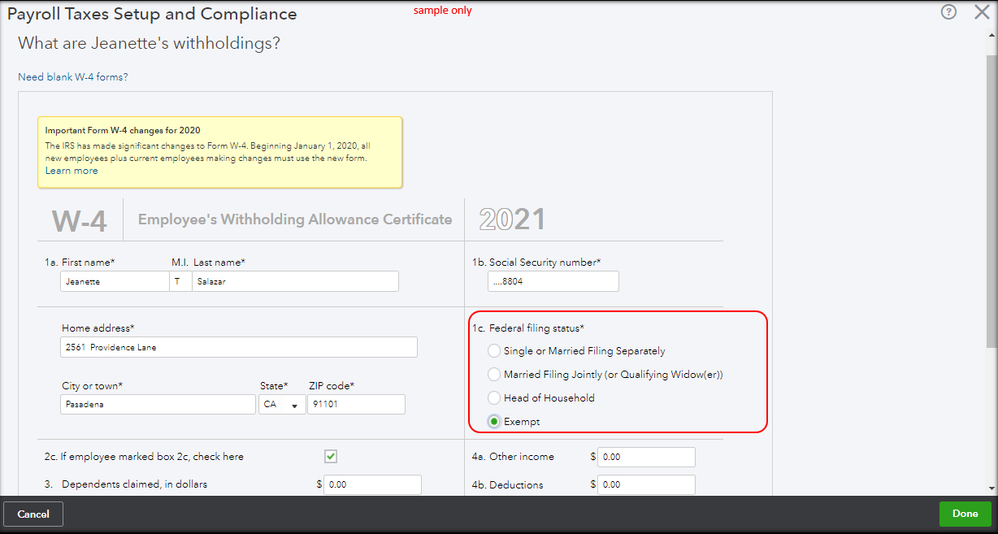The image size is (998, 534).
Task: Click the scrollbar down arrow
Action: point(992,488)
